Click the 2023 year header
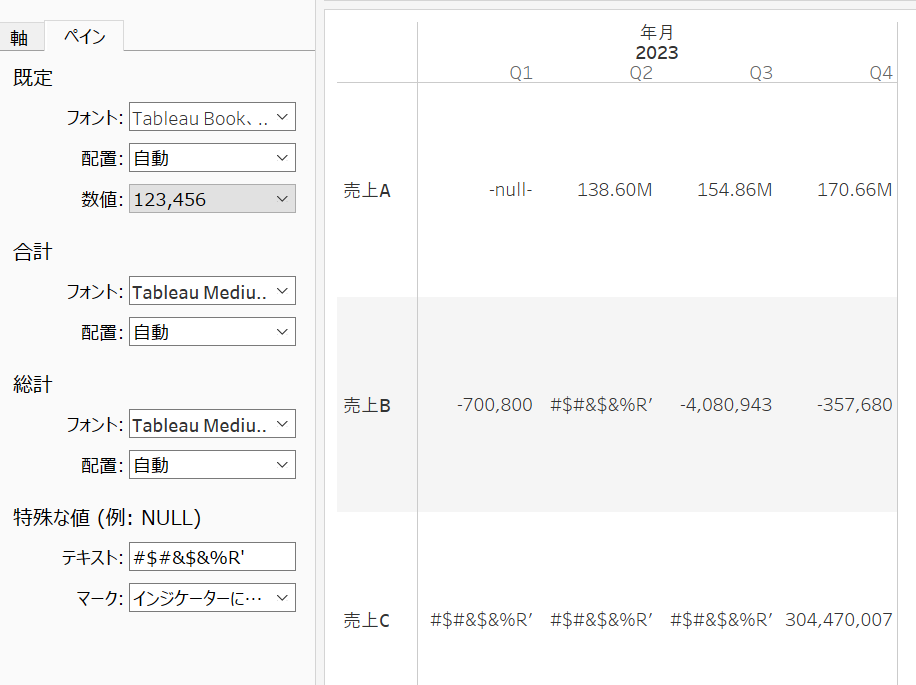Image resolution: width=916 pixels, height=685 pixels. (x=657, y=53)
